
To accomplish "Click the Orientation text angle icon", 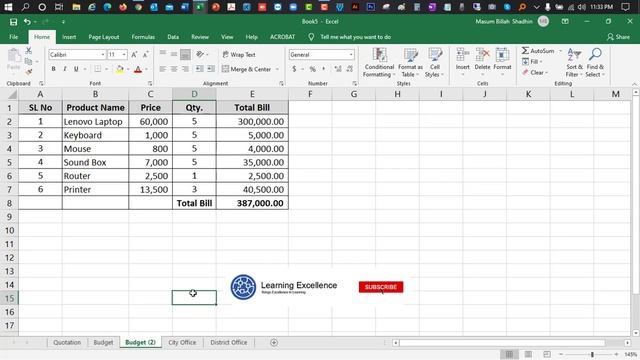I will coord(200,54).
